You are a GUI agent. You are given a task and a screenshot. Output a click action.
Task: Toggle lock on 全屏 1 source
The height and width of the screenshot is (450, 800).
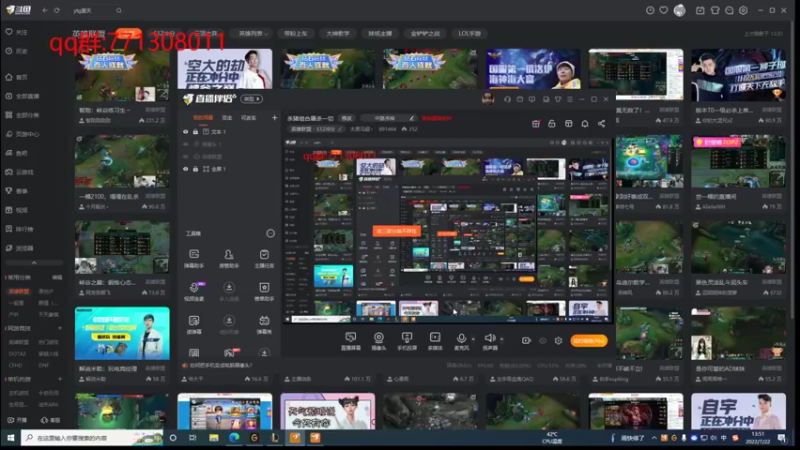pos(195,169)
